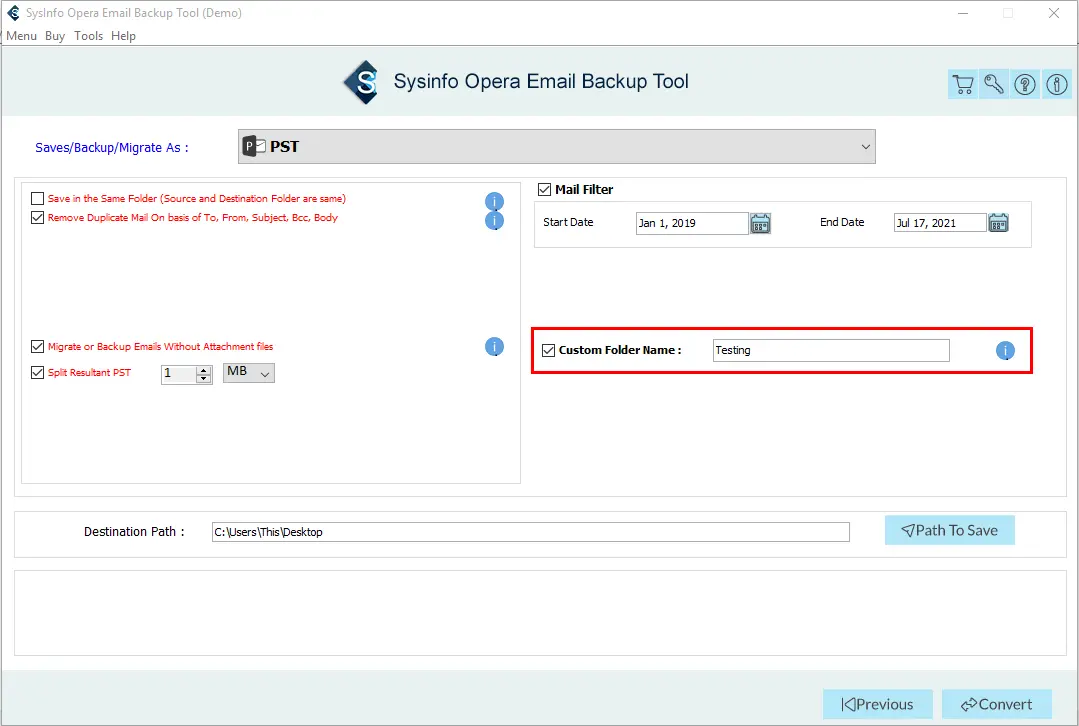
Task: Click info icon for Without Attachment option
Action: tap(494, 347)
